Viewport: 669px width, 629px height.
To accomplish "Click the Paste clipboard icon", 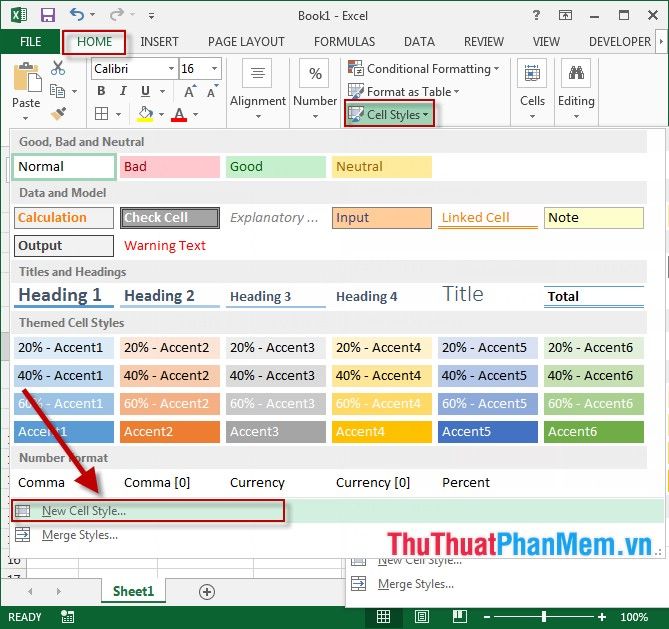I will pos(27,77).
